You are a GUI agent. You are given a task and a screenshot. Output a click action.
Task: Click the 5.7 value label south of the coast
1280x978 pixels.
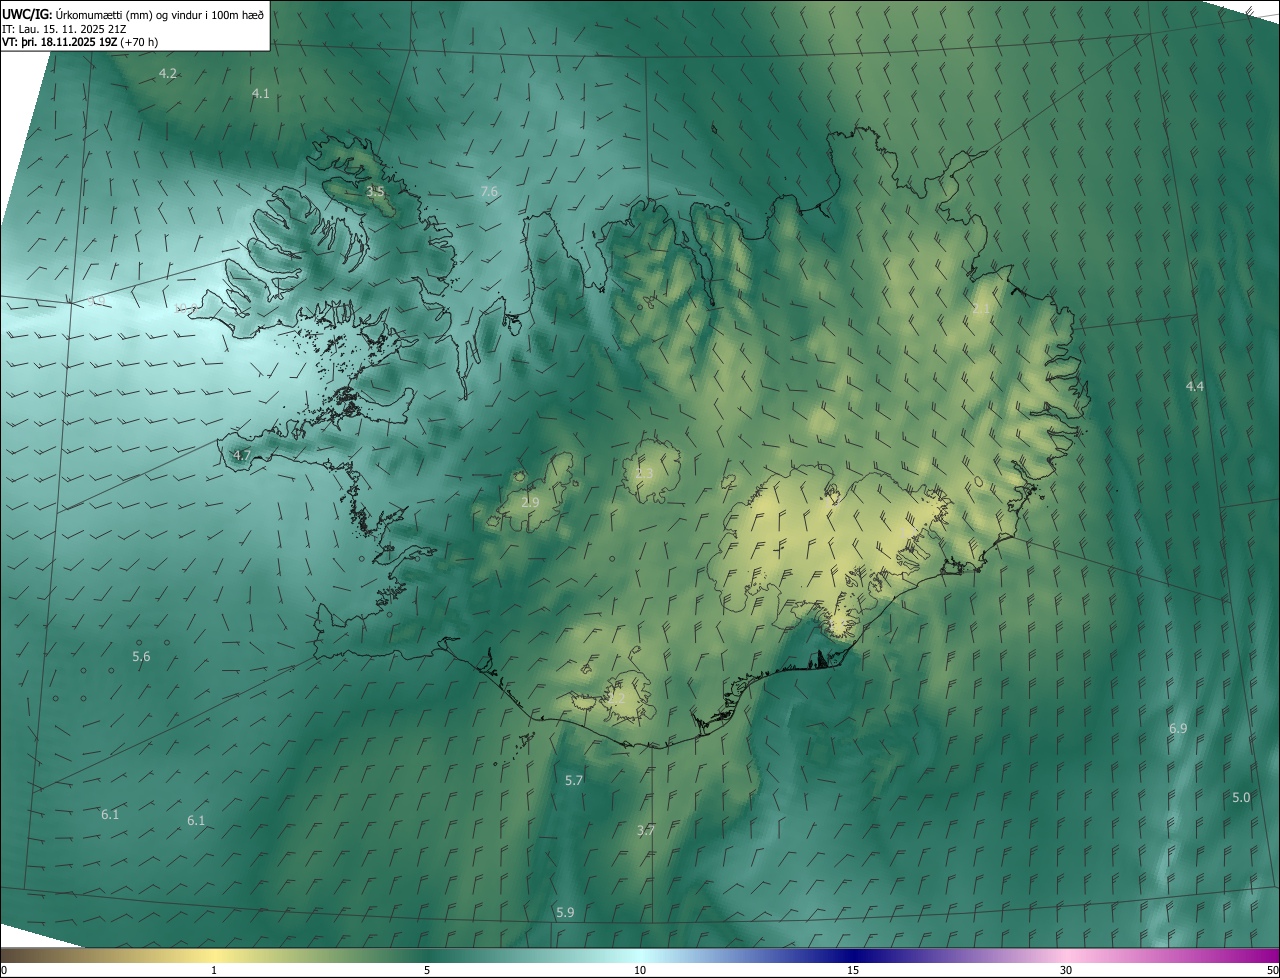[574, 780]
